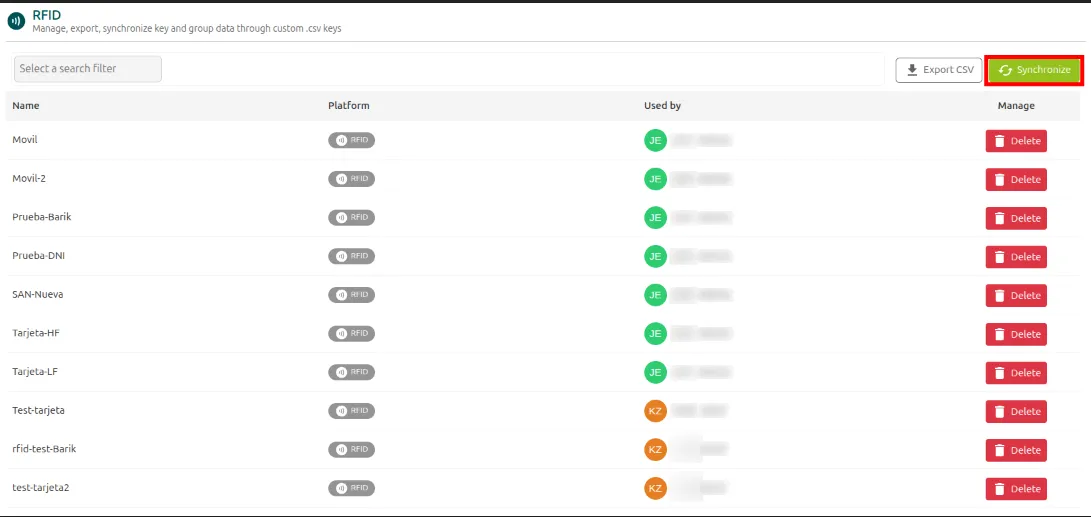Viewport: 1091px width, 517px height.
Task: Click the RFID badge in Tarjeta-HF row
Action: [351, 333]
